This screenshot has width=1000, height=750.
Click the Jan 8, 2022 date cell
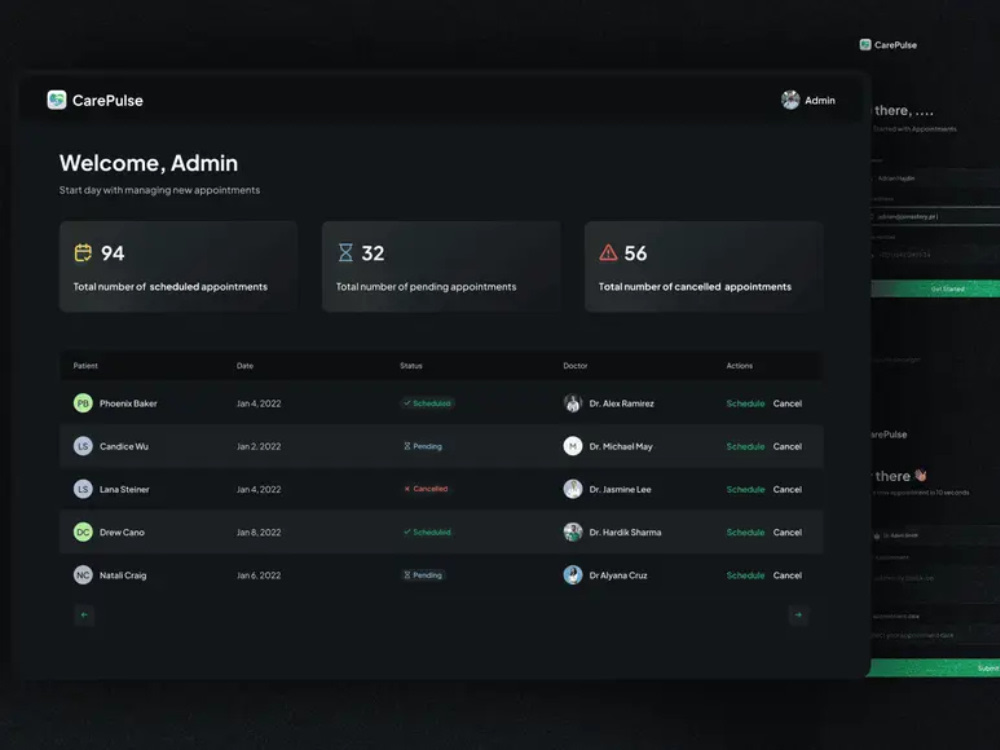[x=258, y=533]
